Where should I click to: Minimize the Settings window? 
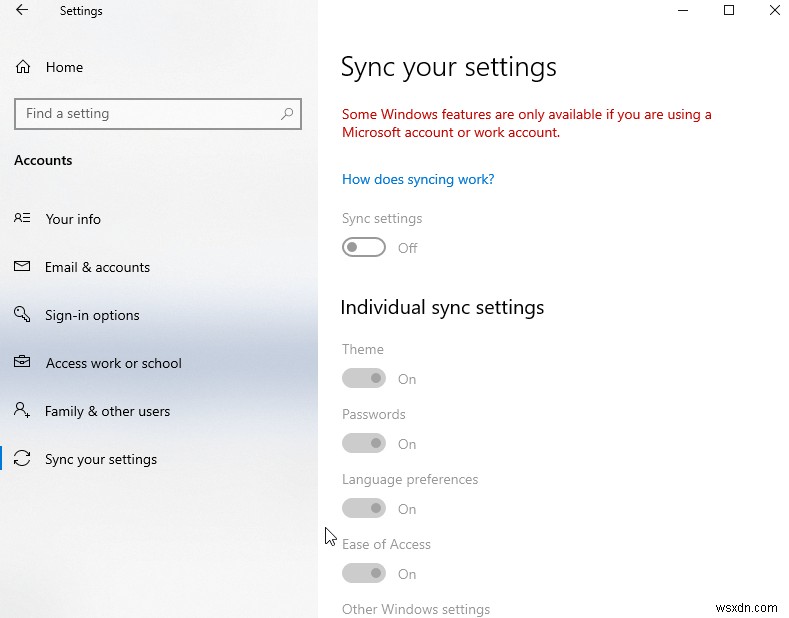pos(683,10)
